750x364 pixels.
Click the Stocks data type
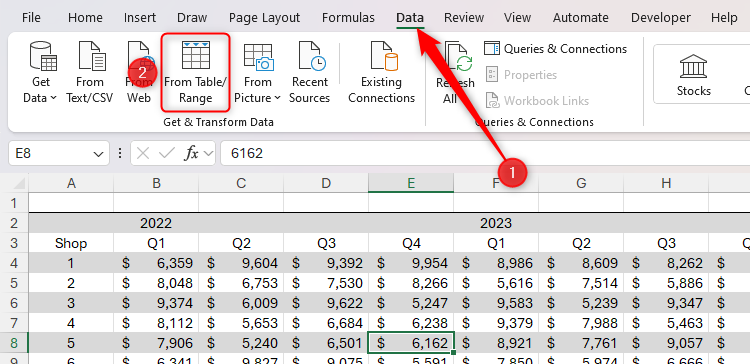pos(694,74)
